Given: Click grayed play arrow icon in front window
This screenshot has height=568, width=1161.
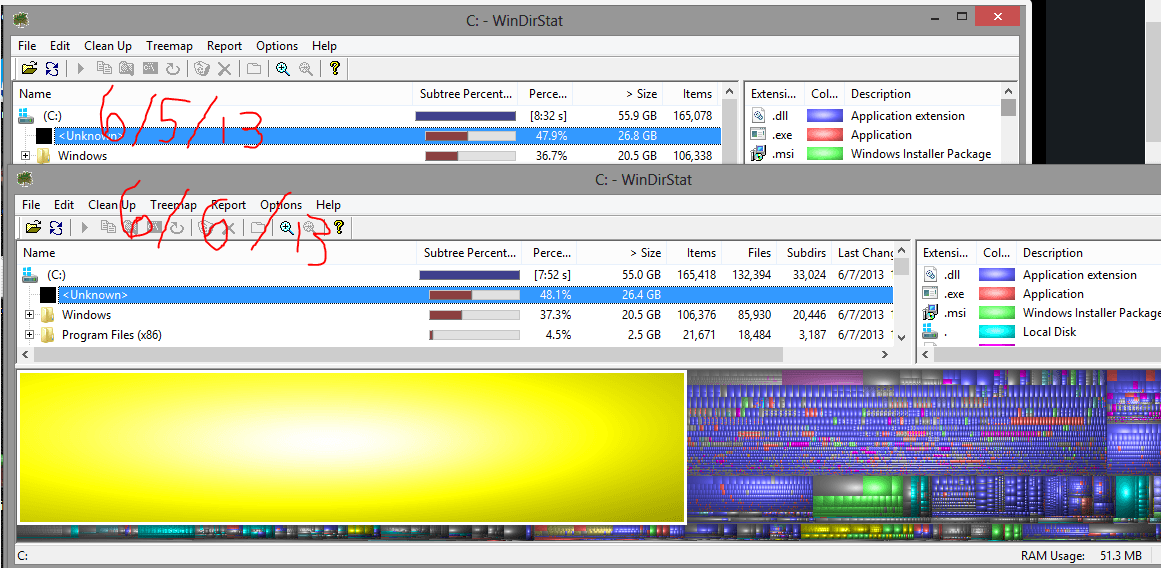Looking at the screenshot, I should pos(84,227).
